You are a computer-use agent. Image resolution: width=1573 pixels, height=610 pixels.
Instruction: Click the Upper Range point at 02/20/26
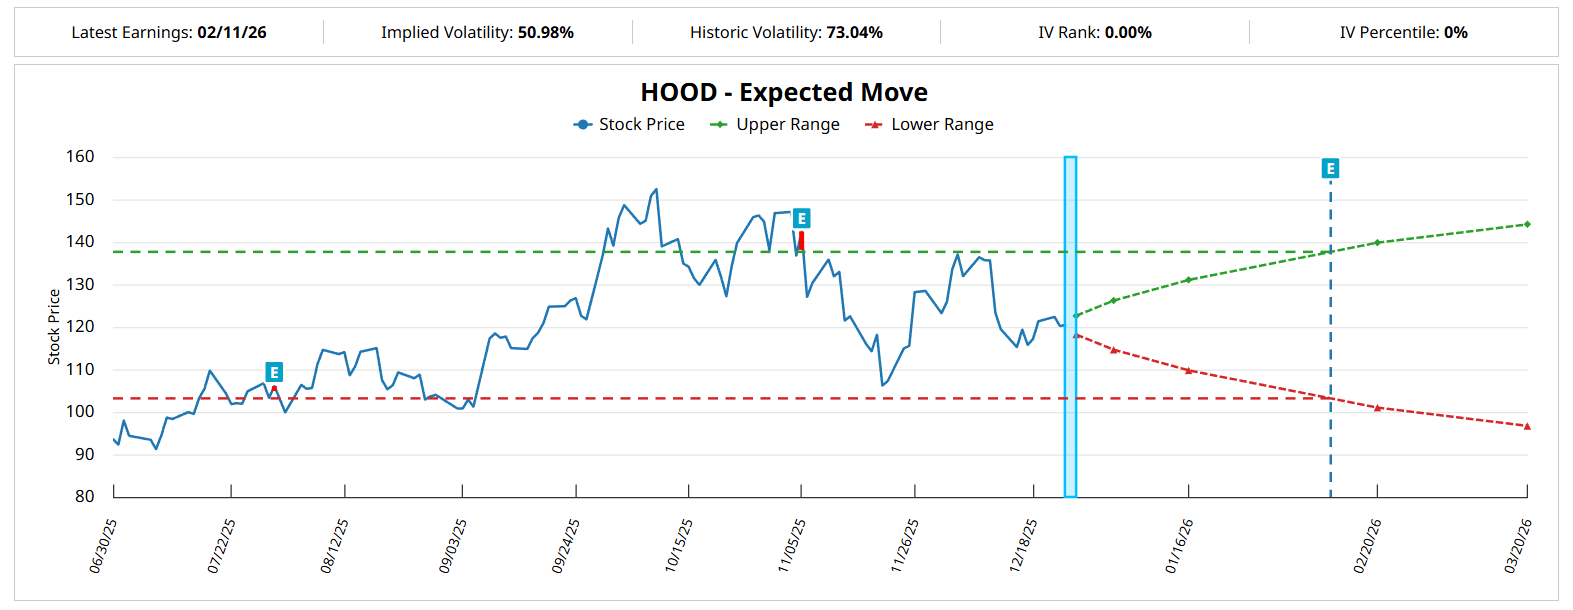click(x=1377, y=242)
